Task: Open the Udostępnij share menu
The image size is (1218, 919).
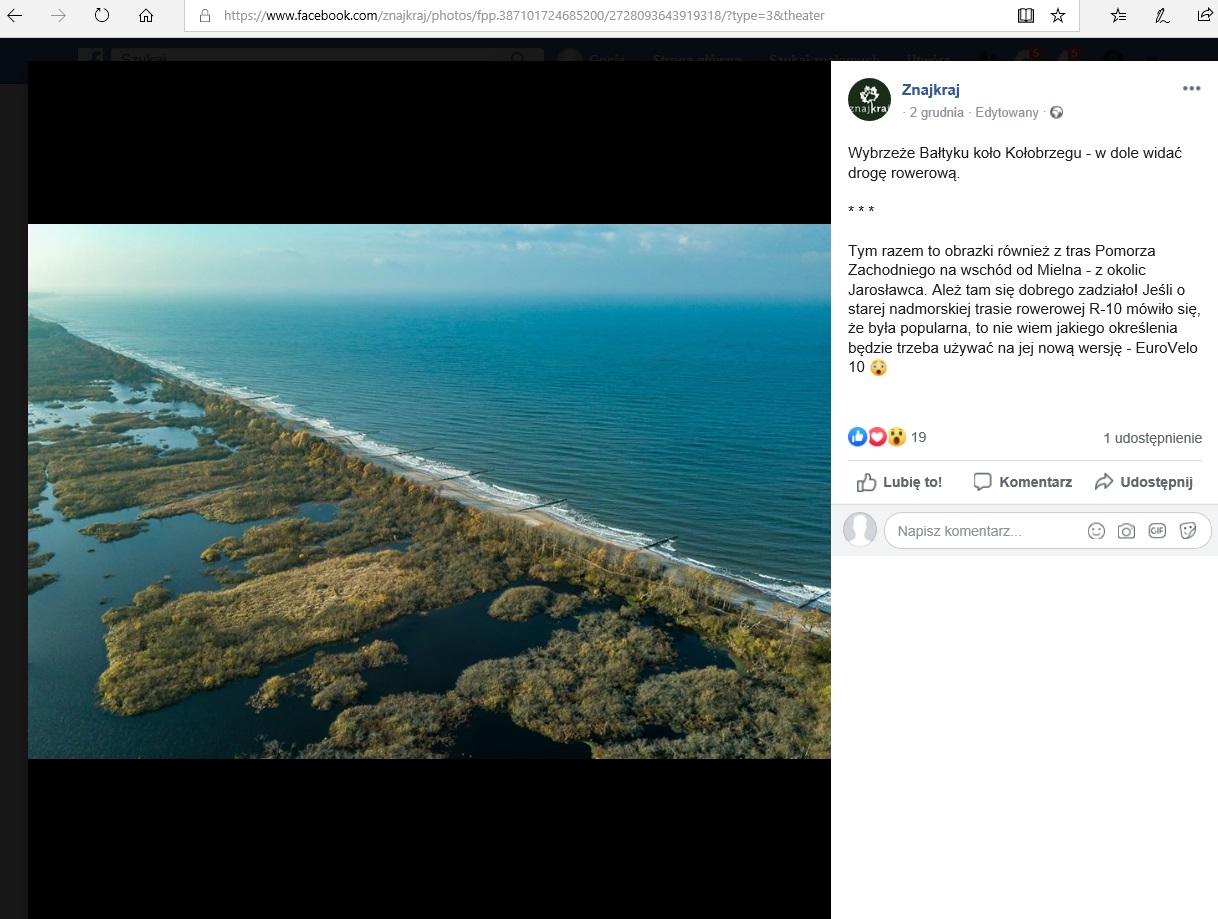Action: tap(1143, 482)
